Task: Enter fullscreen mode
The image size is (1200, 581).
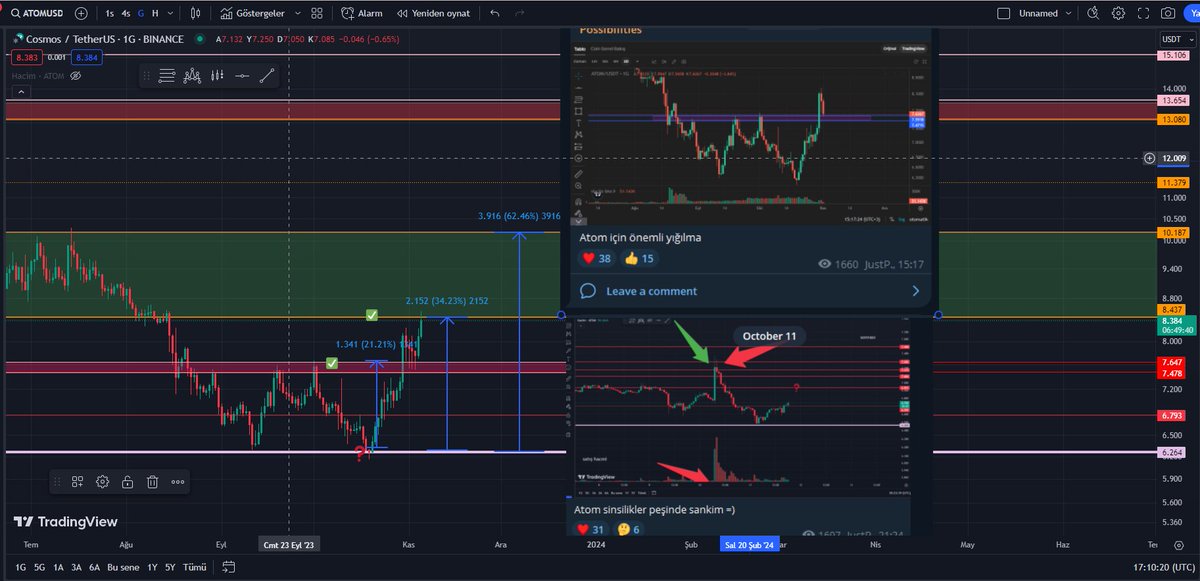Action: tap(1143, 14)
